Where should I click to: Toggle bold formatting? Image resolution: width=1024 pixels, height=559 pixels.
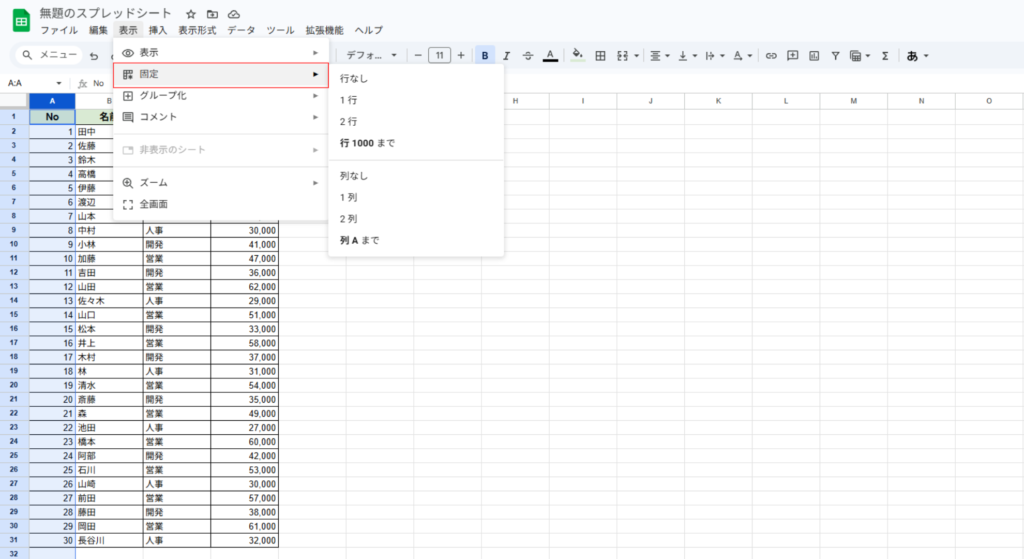click(x=485, y=56)
